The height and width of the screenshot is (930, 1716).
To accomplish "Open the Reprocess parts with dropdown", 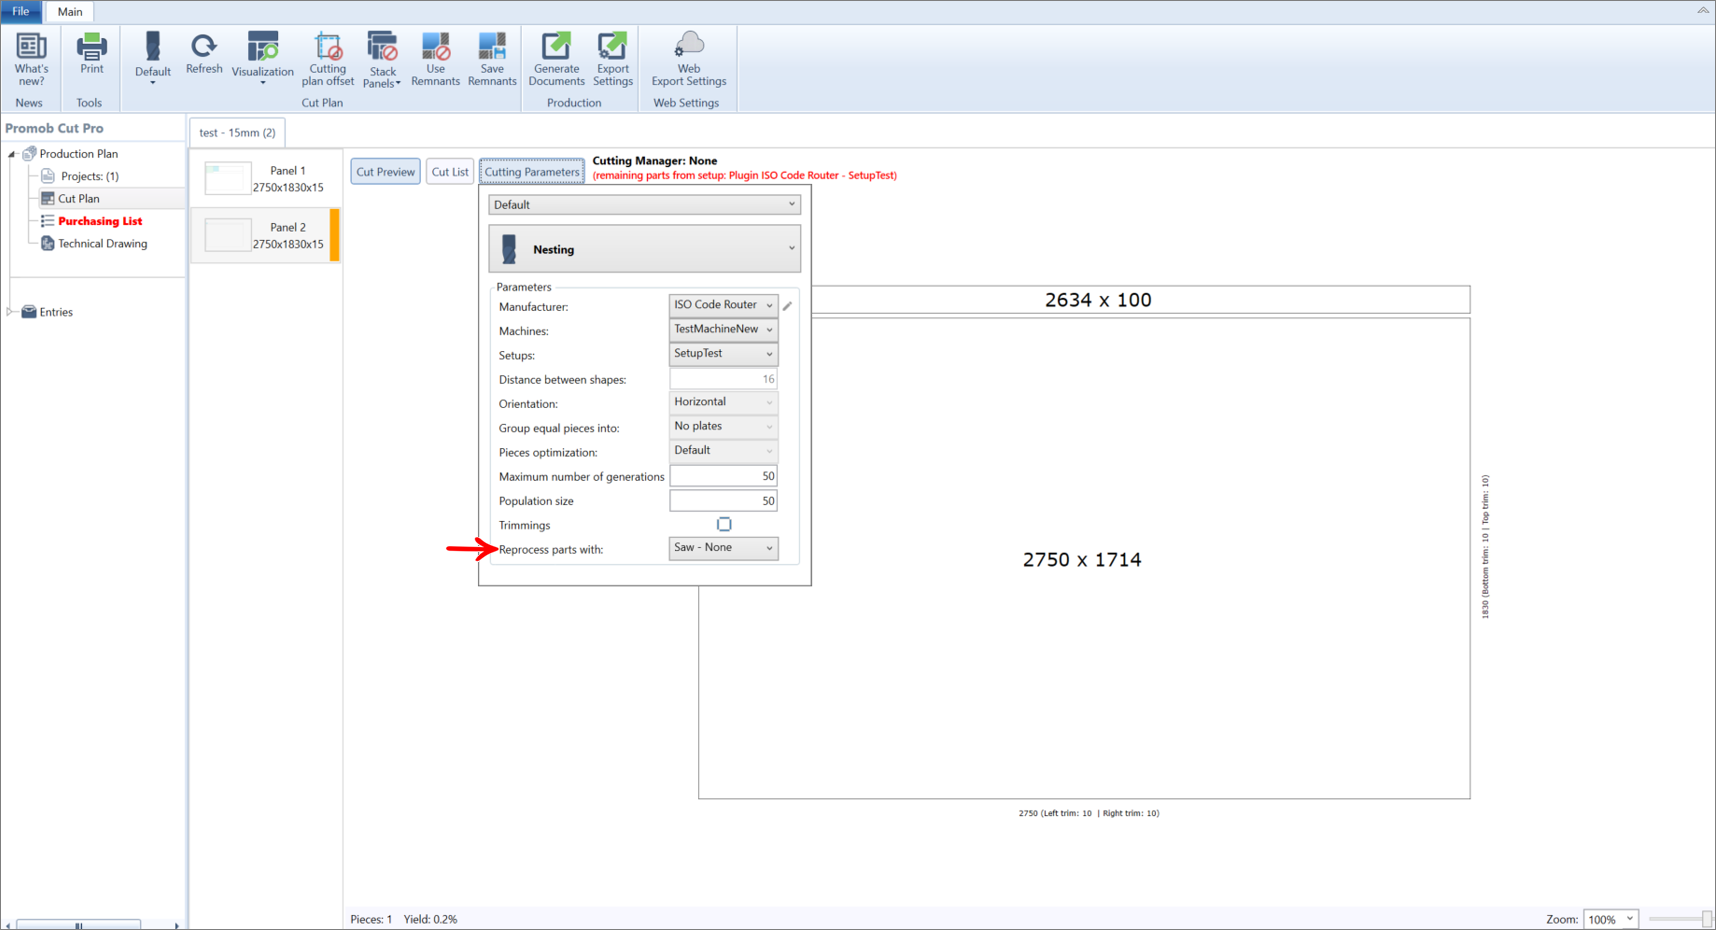I will [x=723, y=548].
